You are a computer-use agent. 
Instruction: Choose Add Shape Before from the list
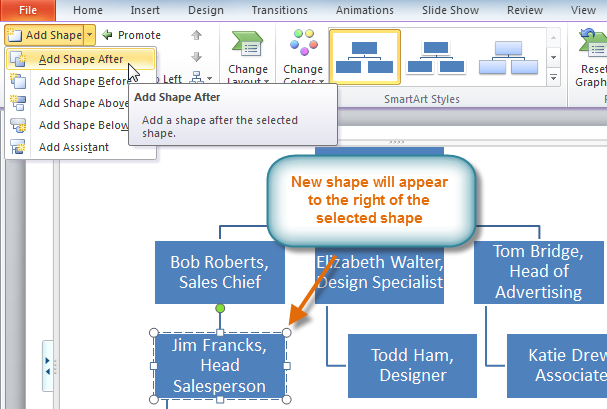click(80, 81)
